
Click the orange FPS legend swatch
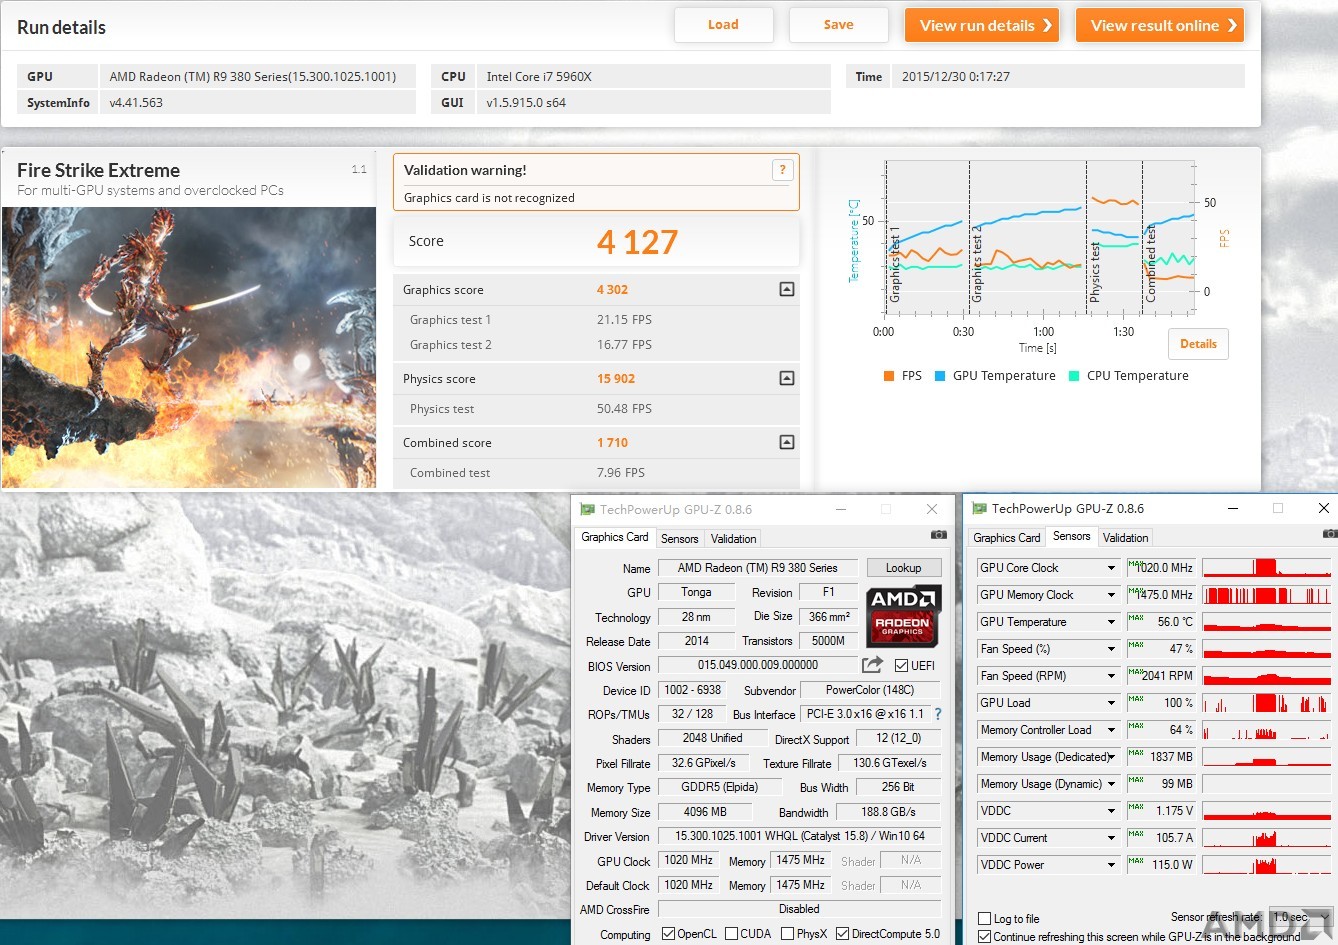coord(889,376)
